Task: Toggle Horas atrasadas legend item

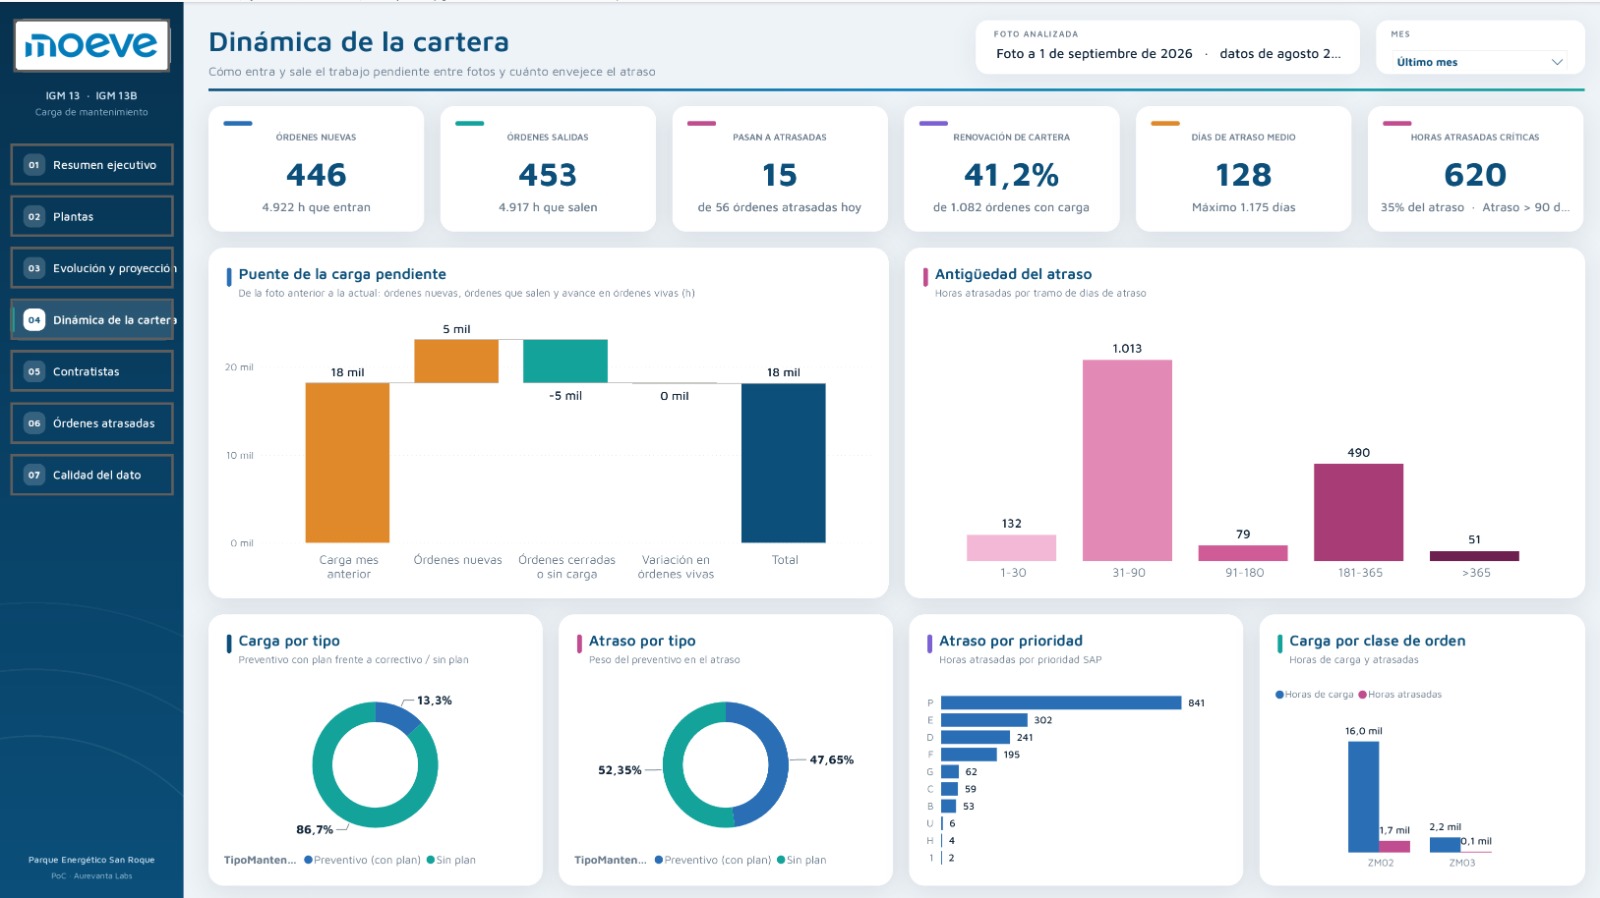Action: [x=1400, y=694]
